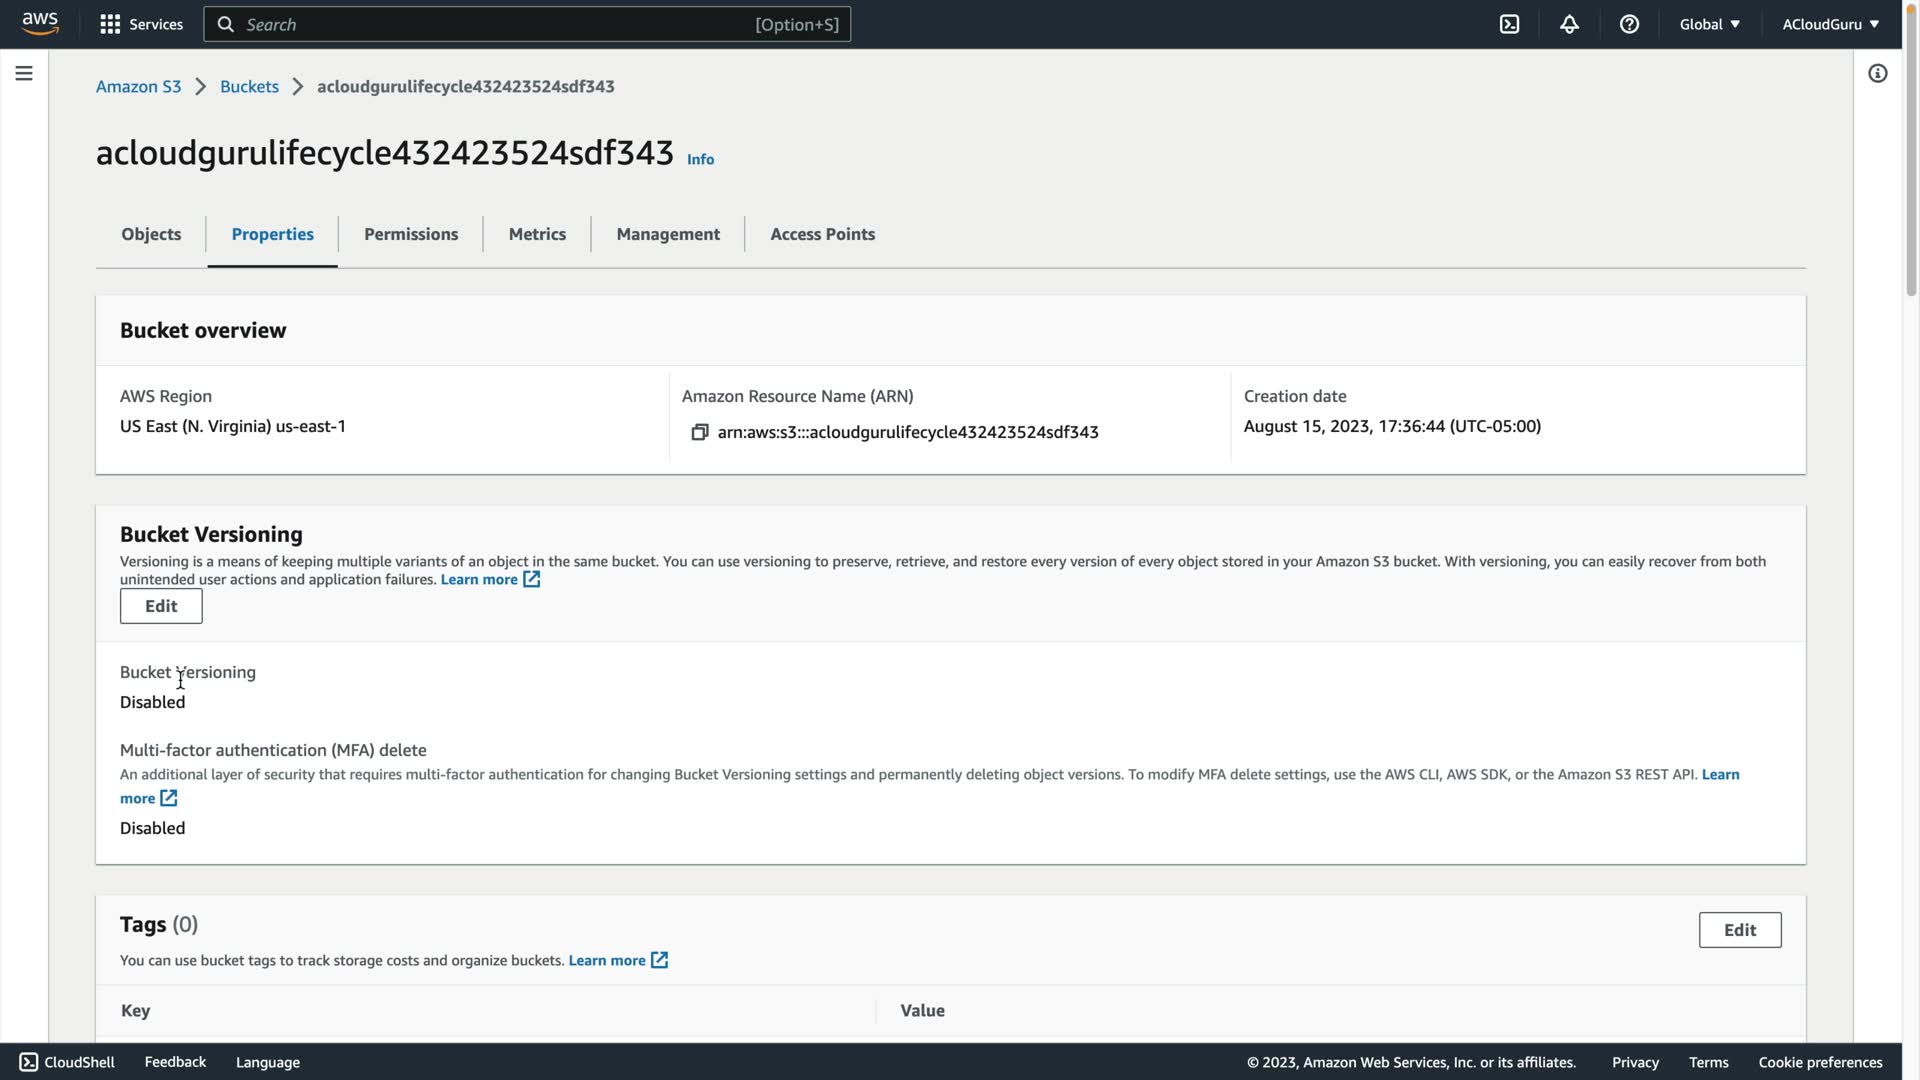Click into the top Search field

click(x=500, y=24)
